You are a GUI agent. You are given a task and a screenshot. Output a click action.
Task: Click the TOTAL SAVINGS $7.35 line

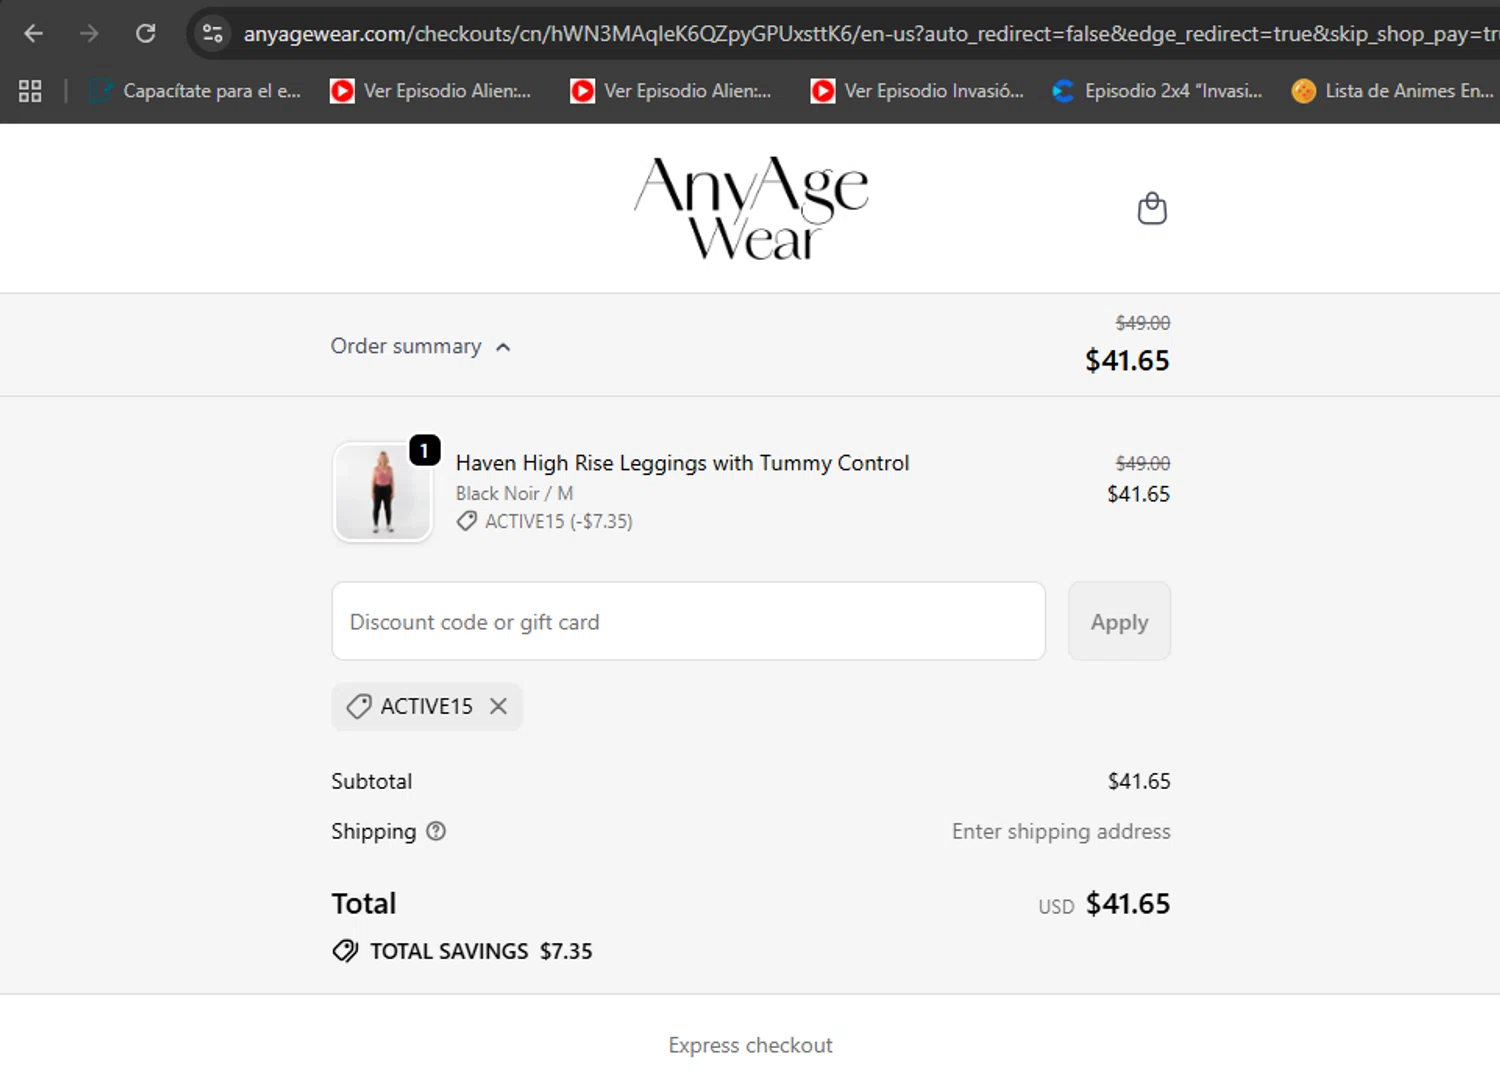coord(462,951)
